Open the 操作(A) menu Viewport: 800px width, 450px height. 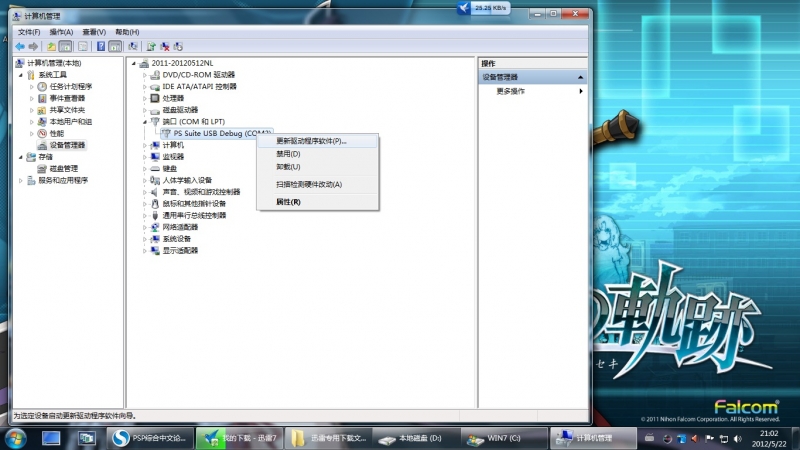(61, 32)
